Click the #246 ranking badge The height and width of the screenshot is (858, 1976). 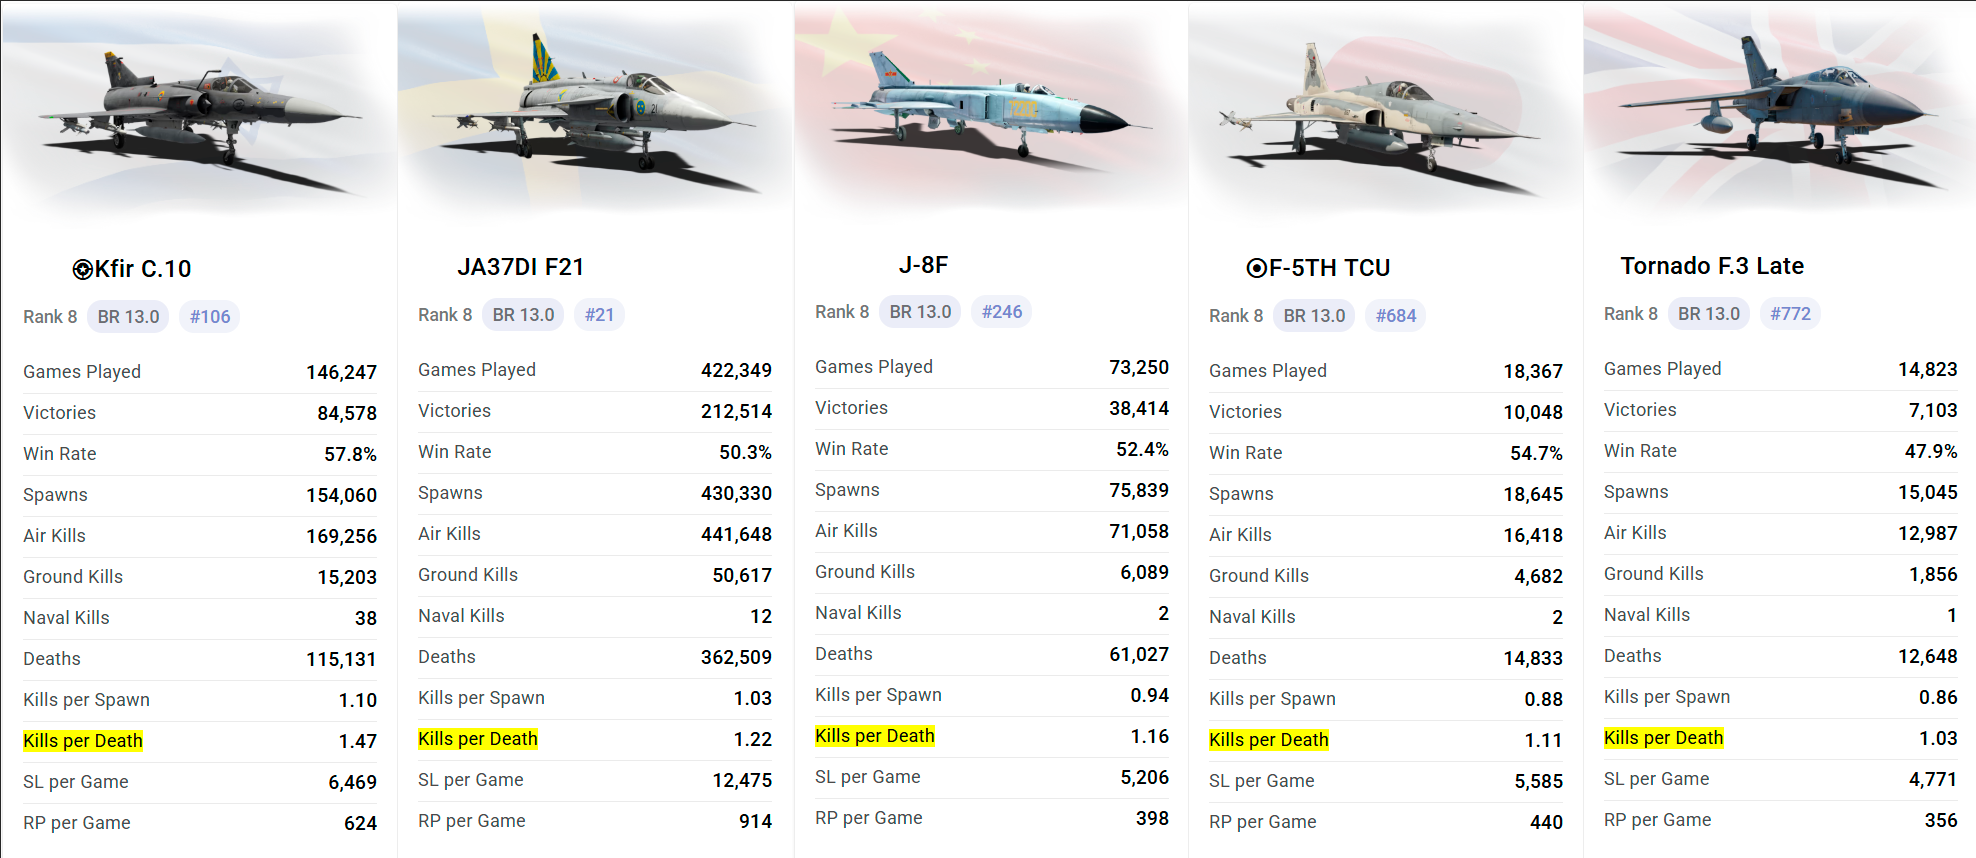point(1001,312)
